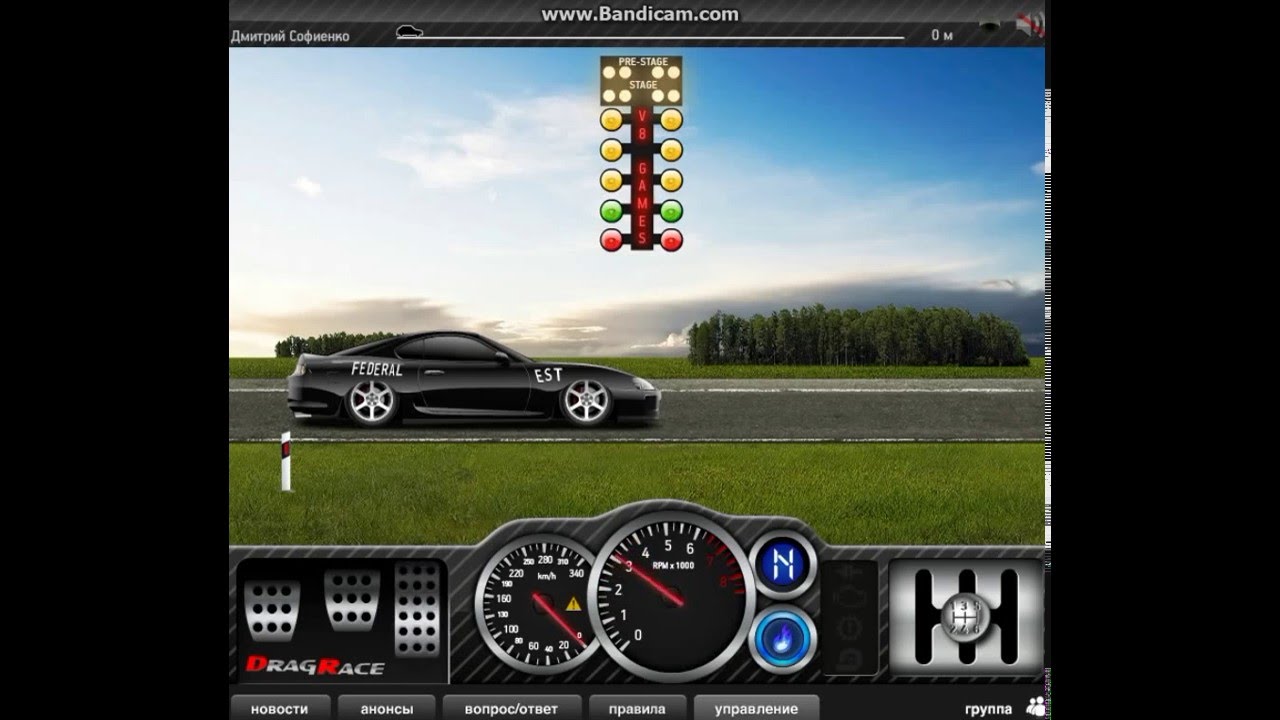1280x720 pixels.
Task: Activate the blue nitro flame button
Action: pyautogui.click(x=783, y=638)
